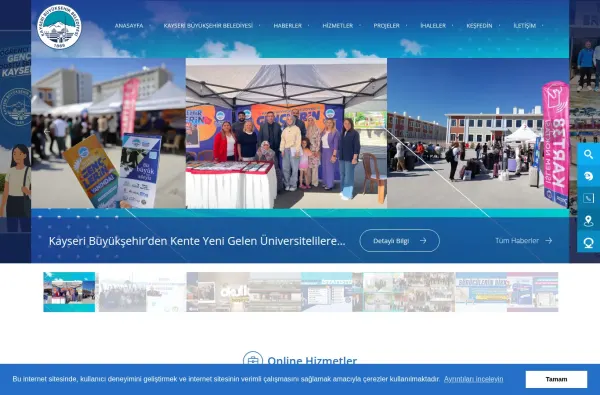Click the photo of hand holding brochures
600x395 pixels.
coord(108,133)
